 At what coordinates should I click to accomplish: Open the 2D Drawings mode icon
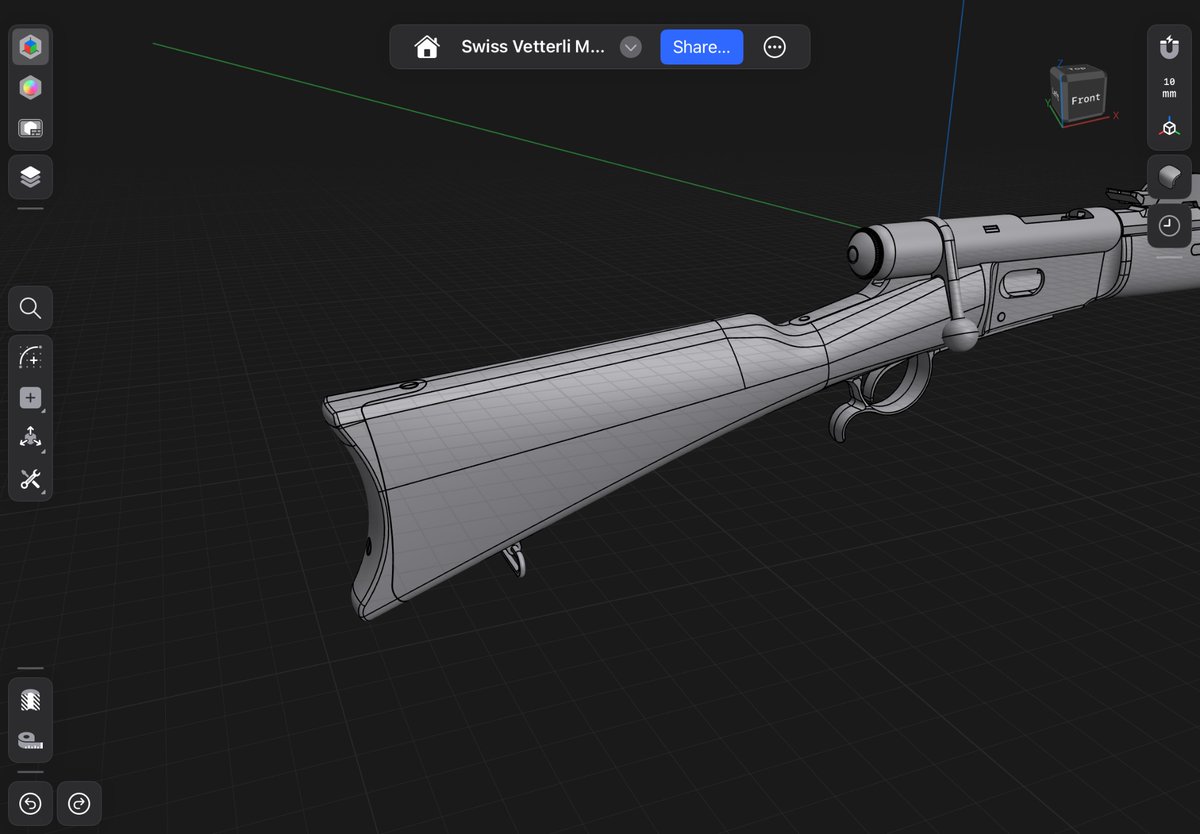tap(30, 128)
